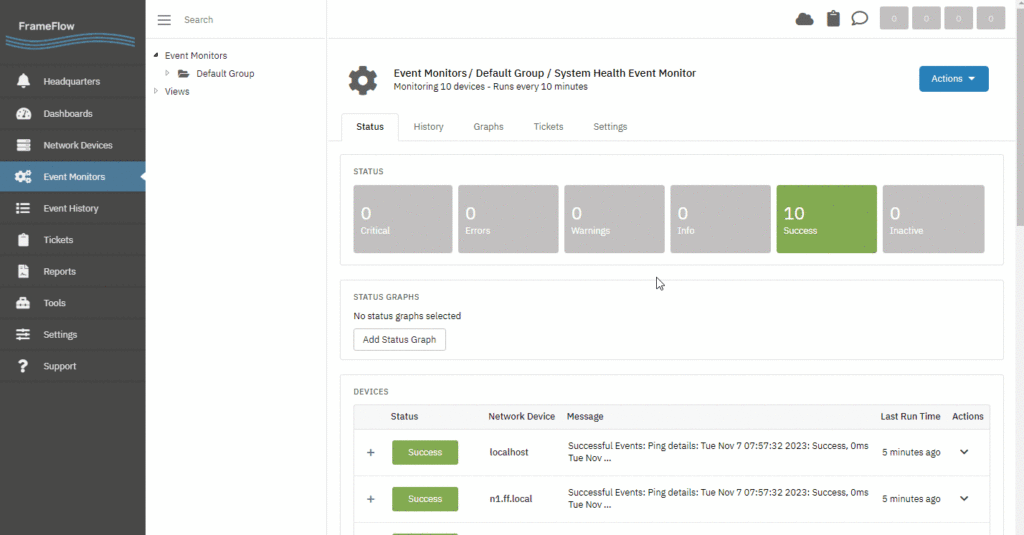Select the Status tab
This screenshot has height=535, width=1024.
pos(370,127)
